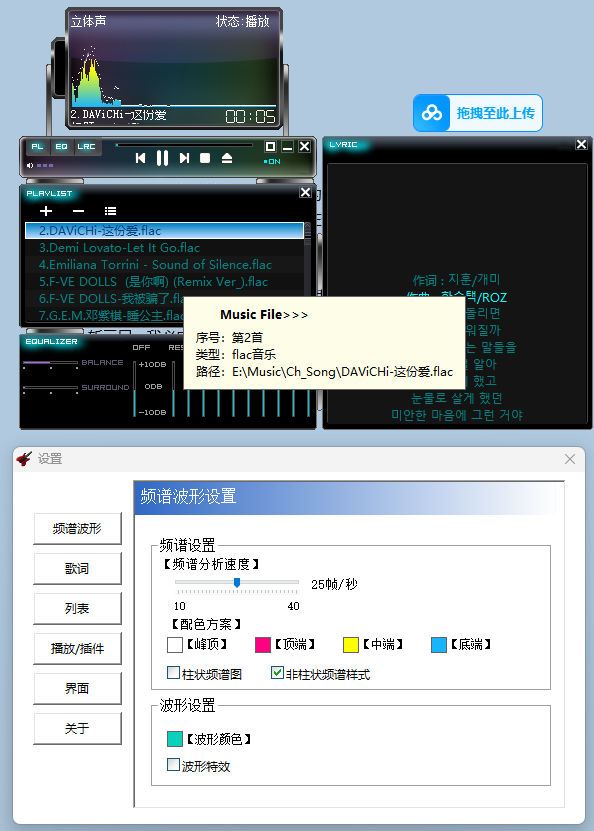
Task: Open the 关于 settings tab
Action: pyautogui.click(x=77, y=728)
